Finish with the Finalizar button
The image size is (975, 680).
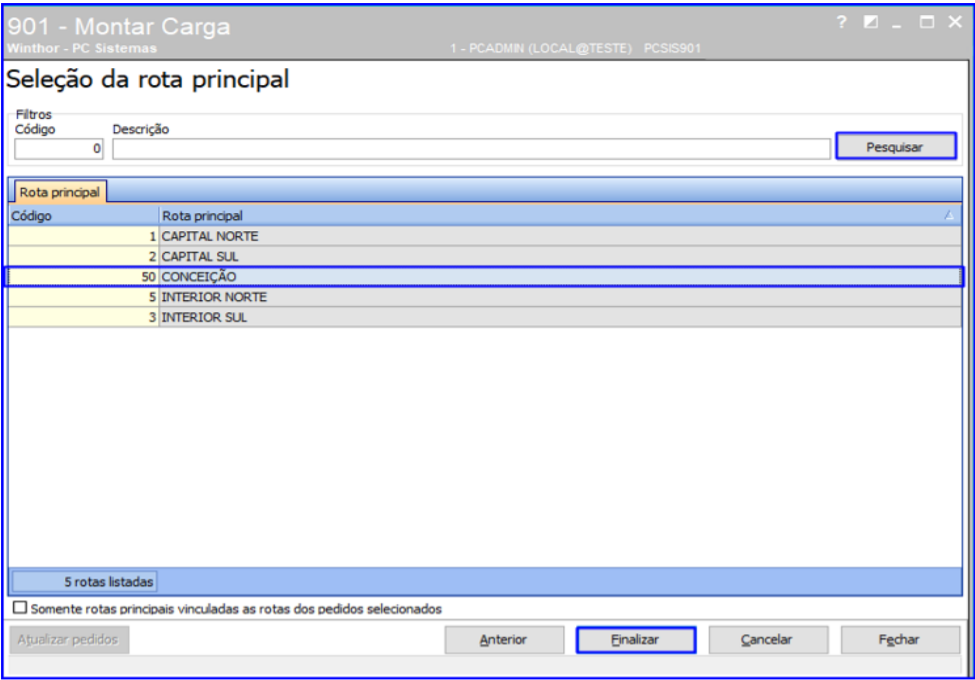pos(635,640)
